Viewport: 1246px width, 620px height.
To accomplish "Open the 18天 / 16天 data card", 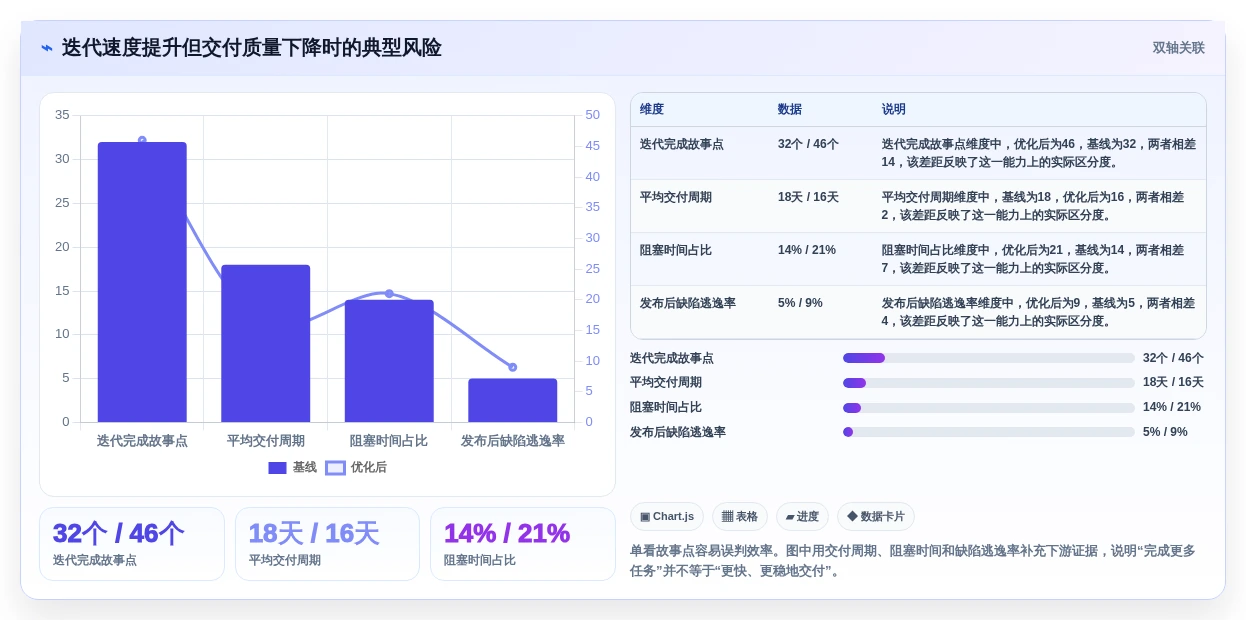I will (x=327, y=544).
